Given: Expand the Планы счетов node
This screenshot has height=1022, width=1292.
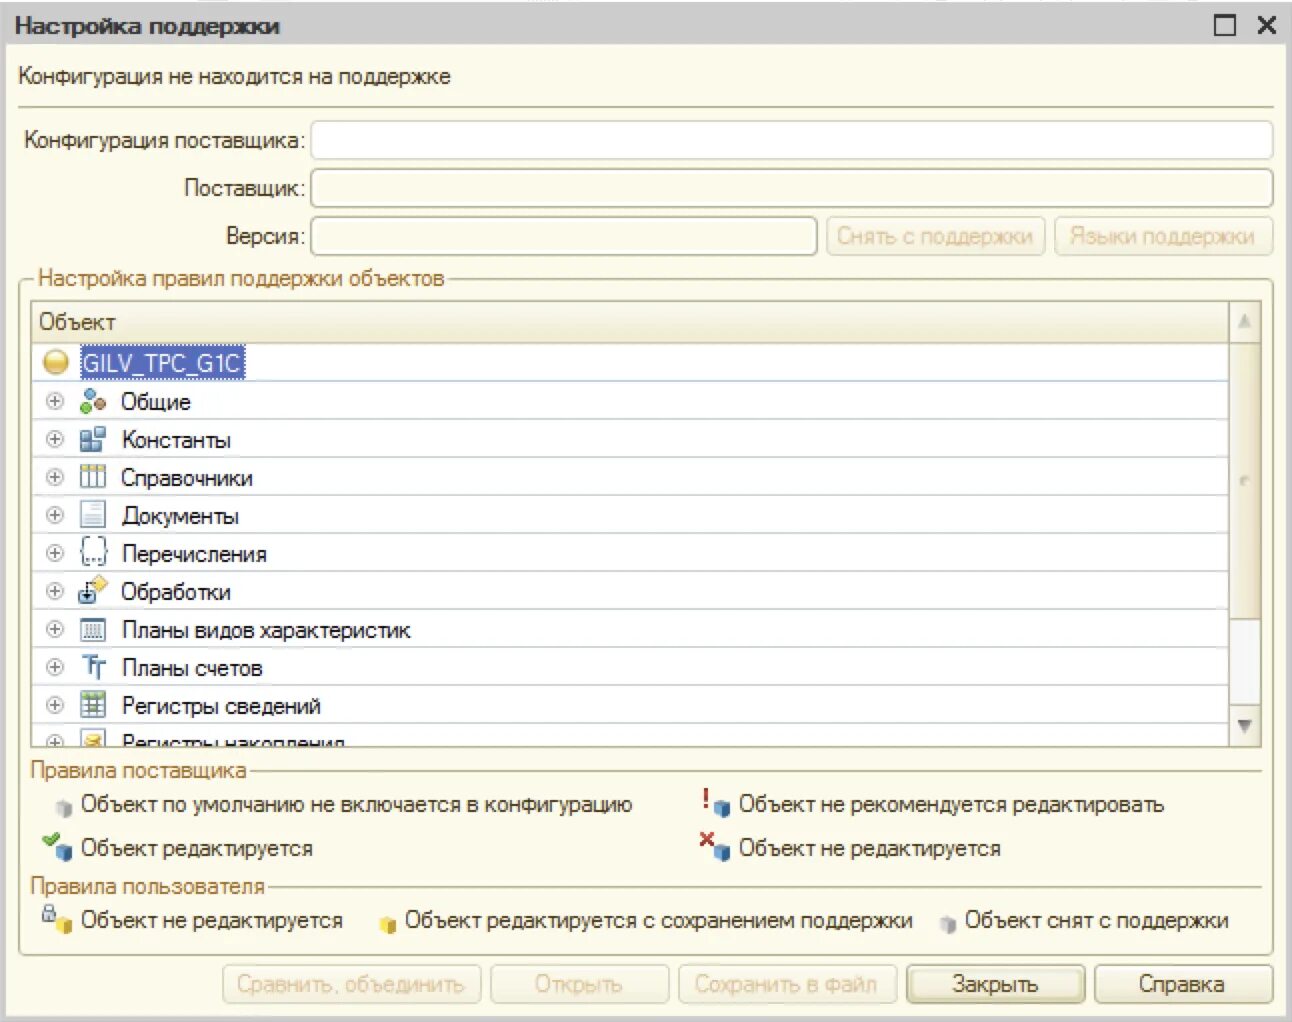Looking at the screenshot, I should (x=55, y=667).
